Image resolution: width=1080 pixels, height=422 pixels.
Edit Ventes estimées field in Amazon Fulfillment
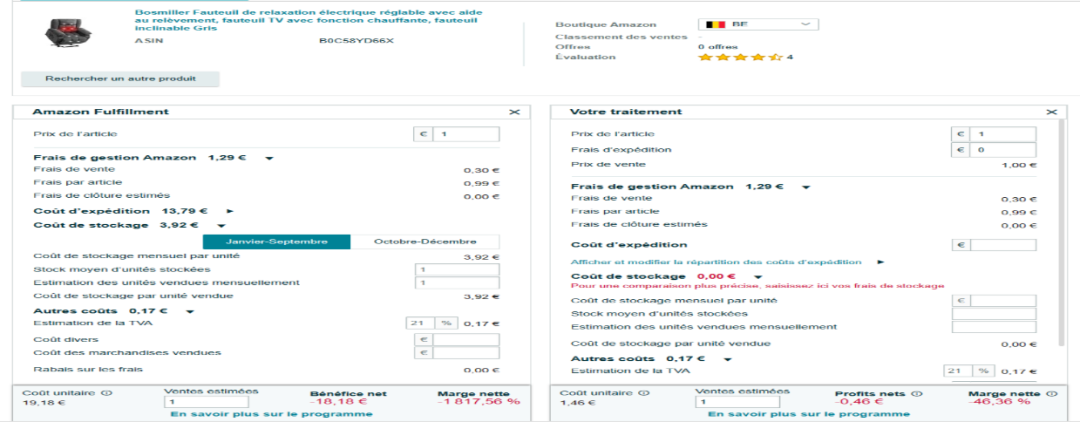pos(207,401)
